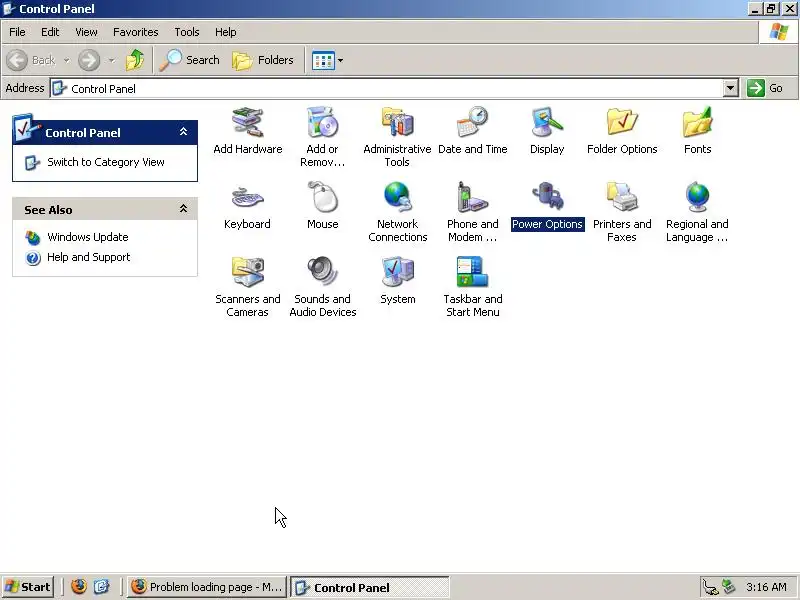The width and height of the screenshot is (800, 600).
Task: Open the Folder Options icon
Action: [622, 122]
